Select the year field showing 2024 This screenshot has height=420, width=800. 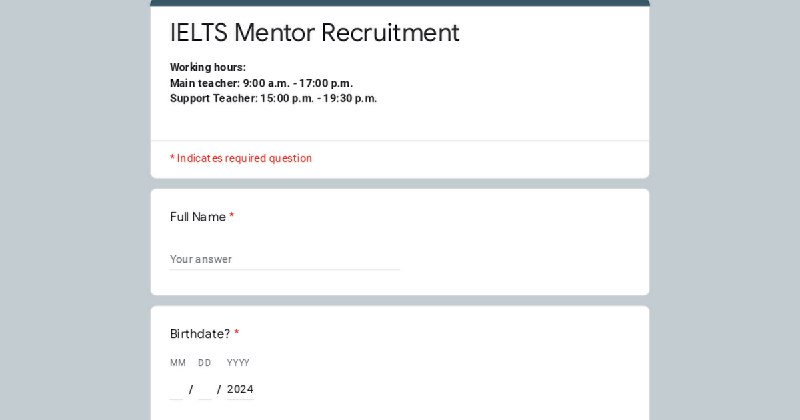coord(240,389)
